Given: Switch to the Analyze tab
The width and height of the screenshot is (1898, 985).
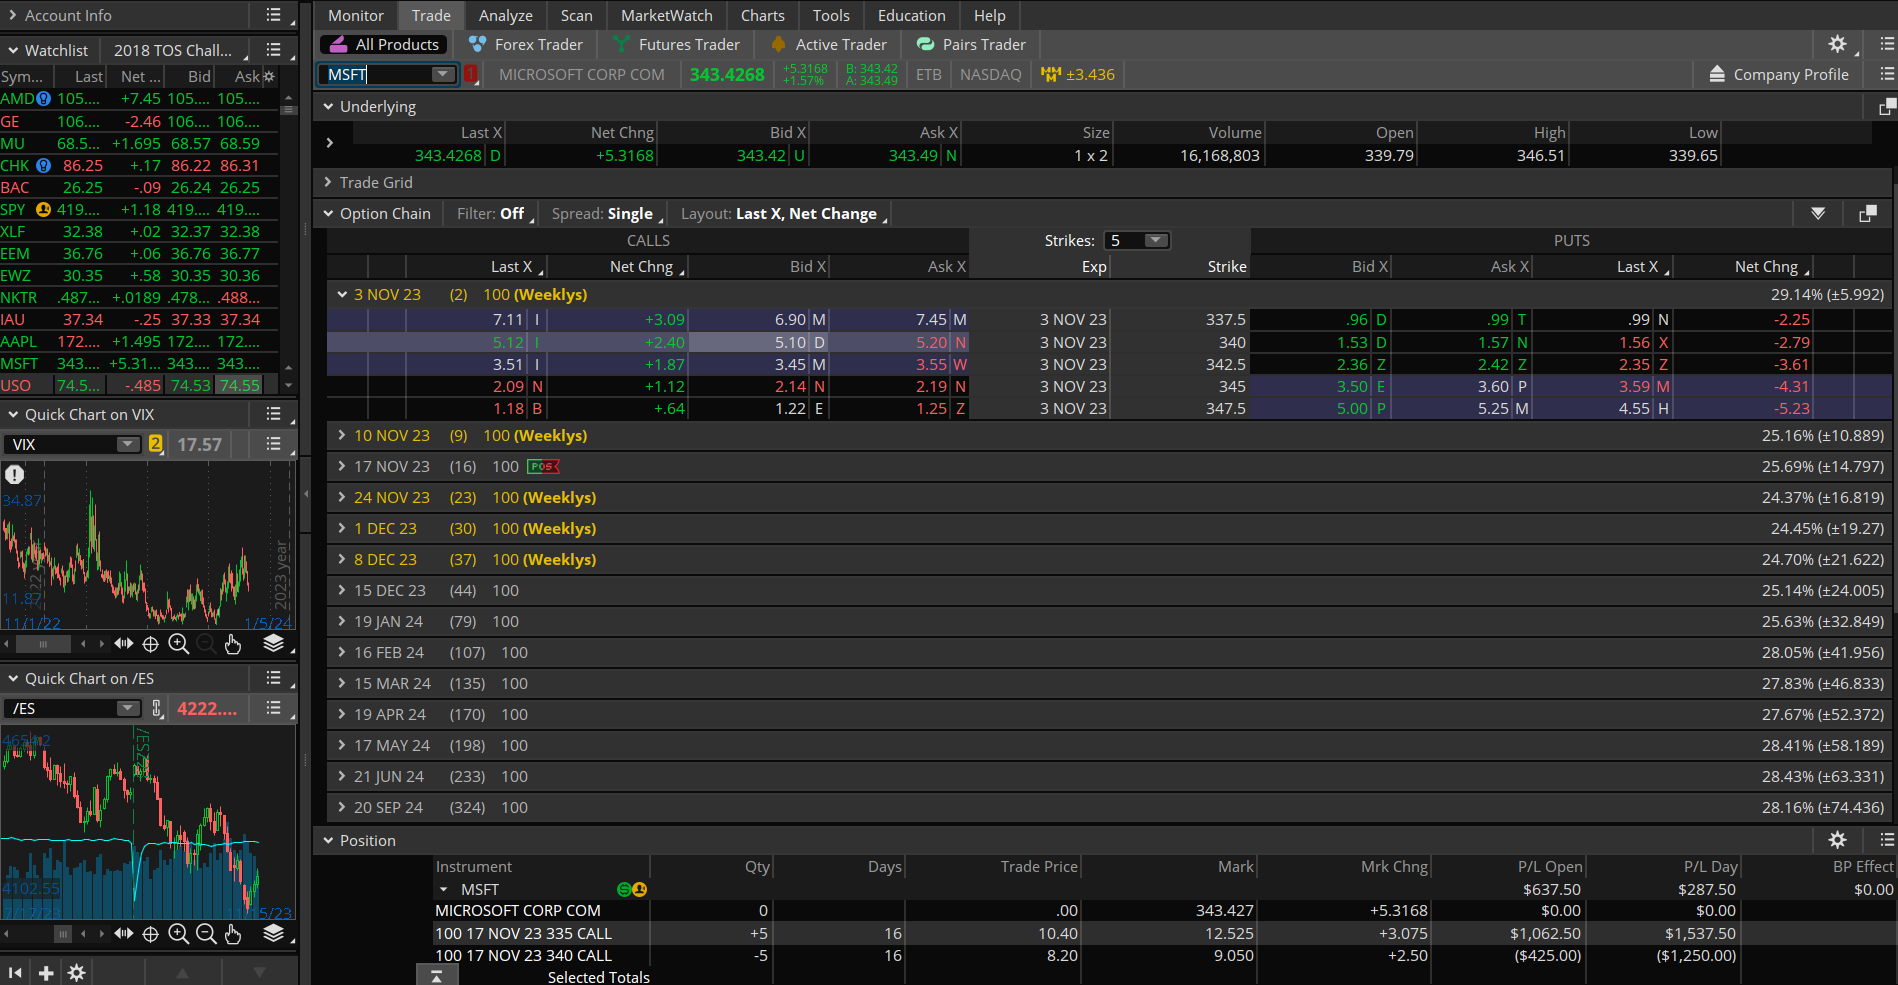Looking at the screenshot, I should coord(506,15).
